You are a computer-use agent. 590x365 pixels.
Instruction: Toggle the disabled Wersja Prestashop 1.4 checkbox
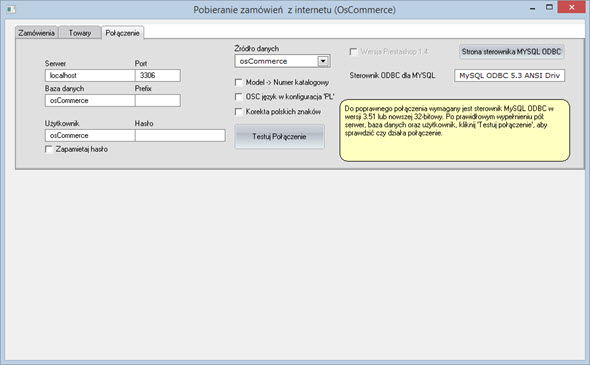pos(353,52)
